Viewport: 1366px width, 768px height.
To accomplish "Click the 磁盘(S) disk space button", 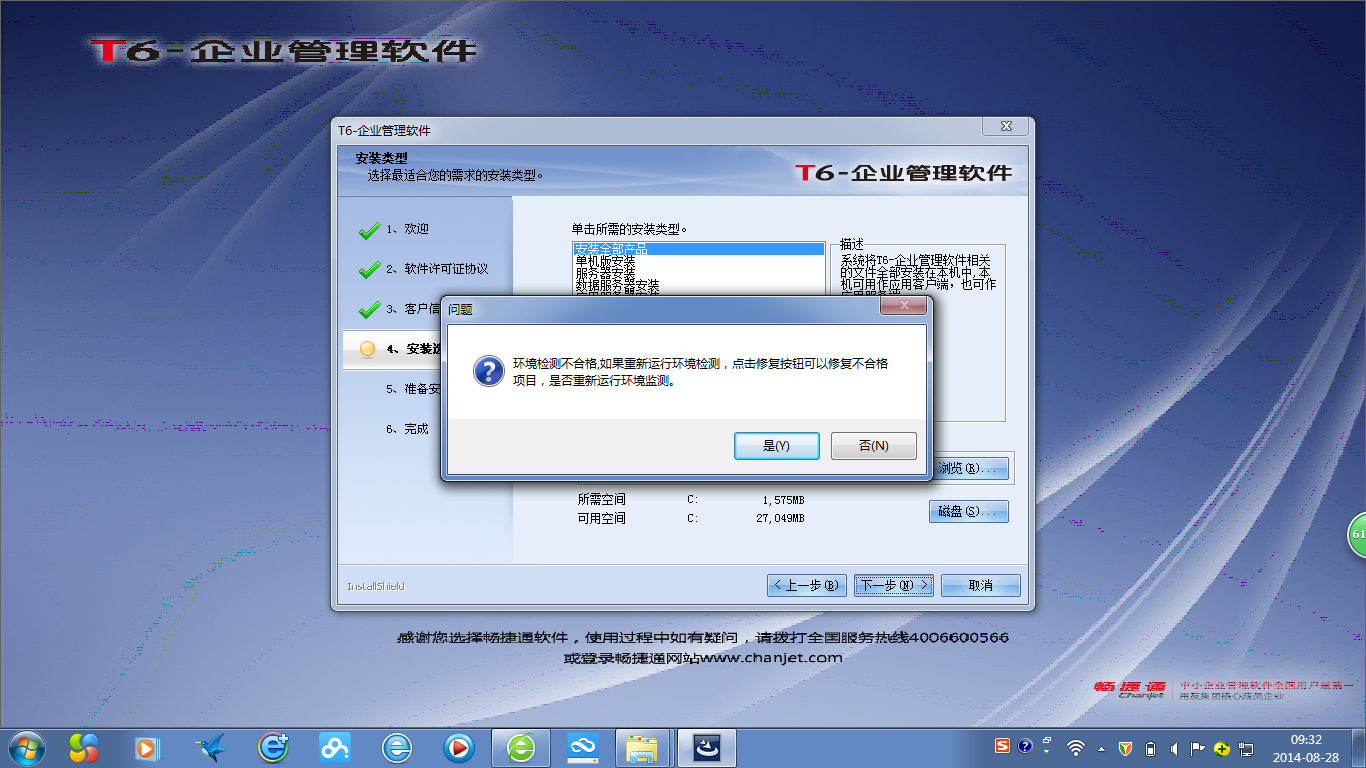I will click(967, 511).
